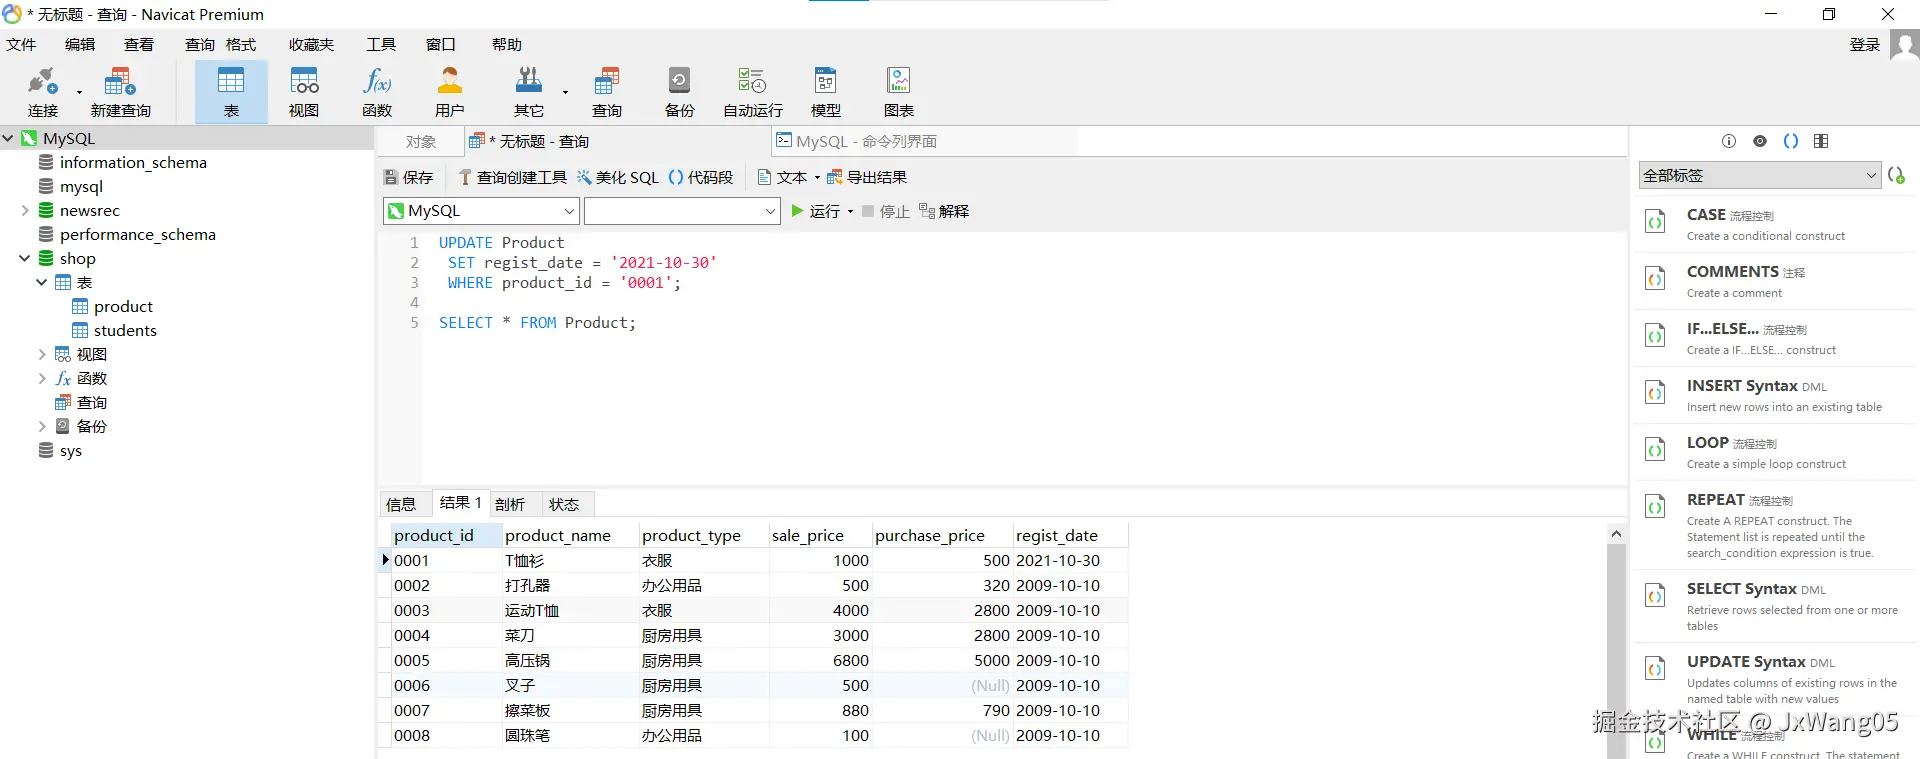This screenshot has width=1920, height=759.
Task: Expand the 函数 functions tree node
Action: 42,378
